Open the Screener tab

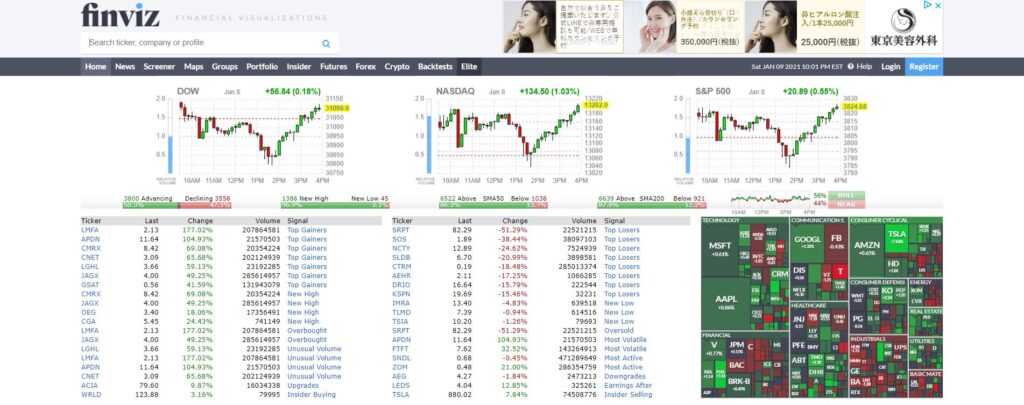tap(159, 67)
